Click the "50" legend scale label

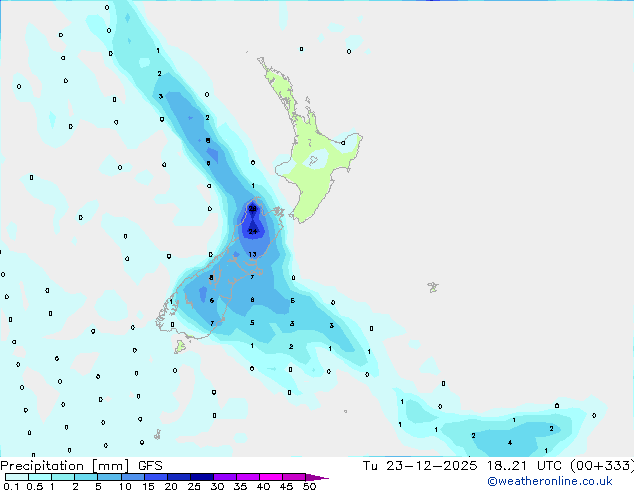pyautogui.click(x=310, y=486)
